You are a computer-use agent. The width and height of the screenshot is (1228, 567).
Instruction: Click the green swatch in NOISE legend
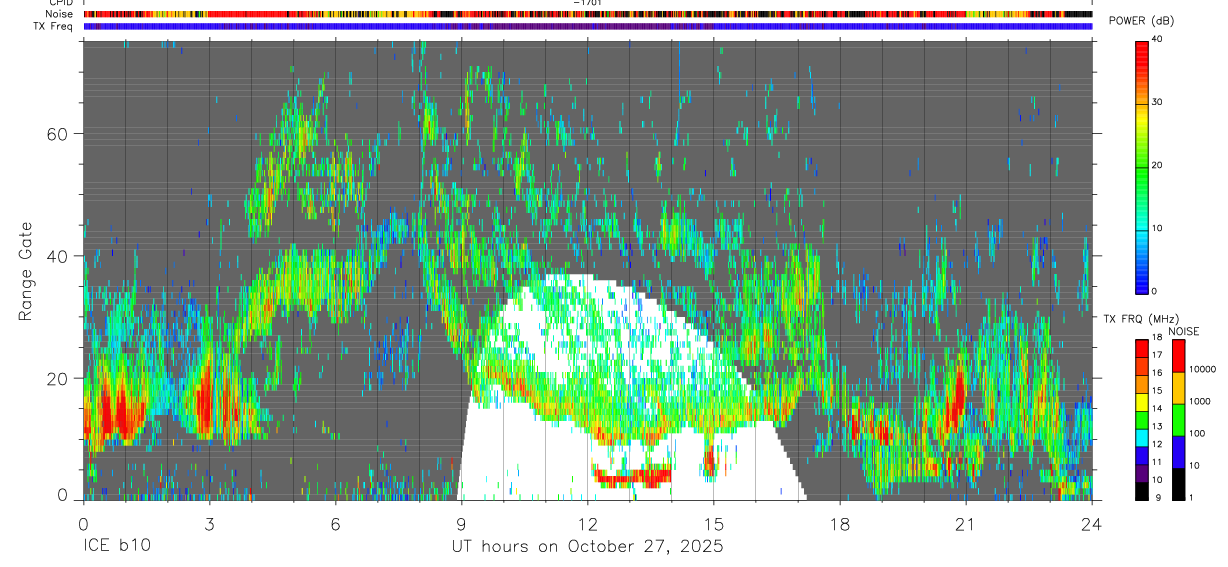(x=1178, y=420)
